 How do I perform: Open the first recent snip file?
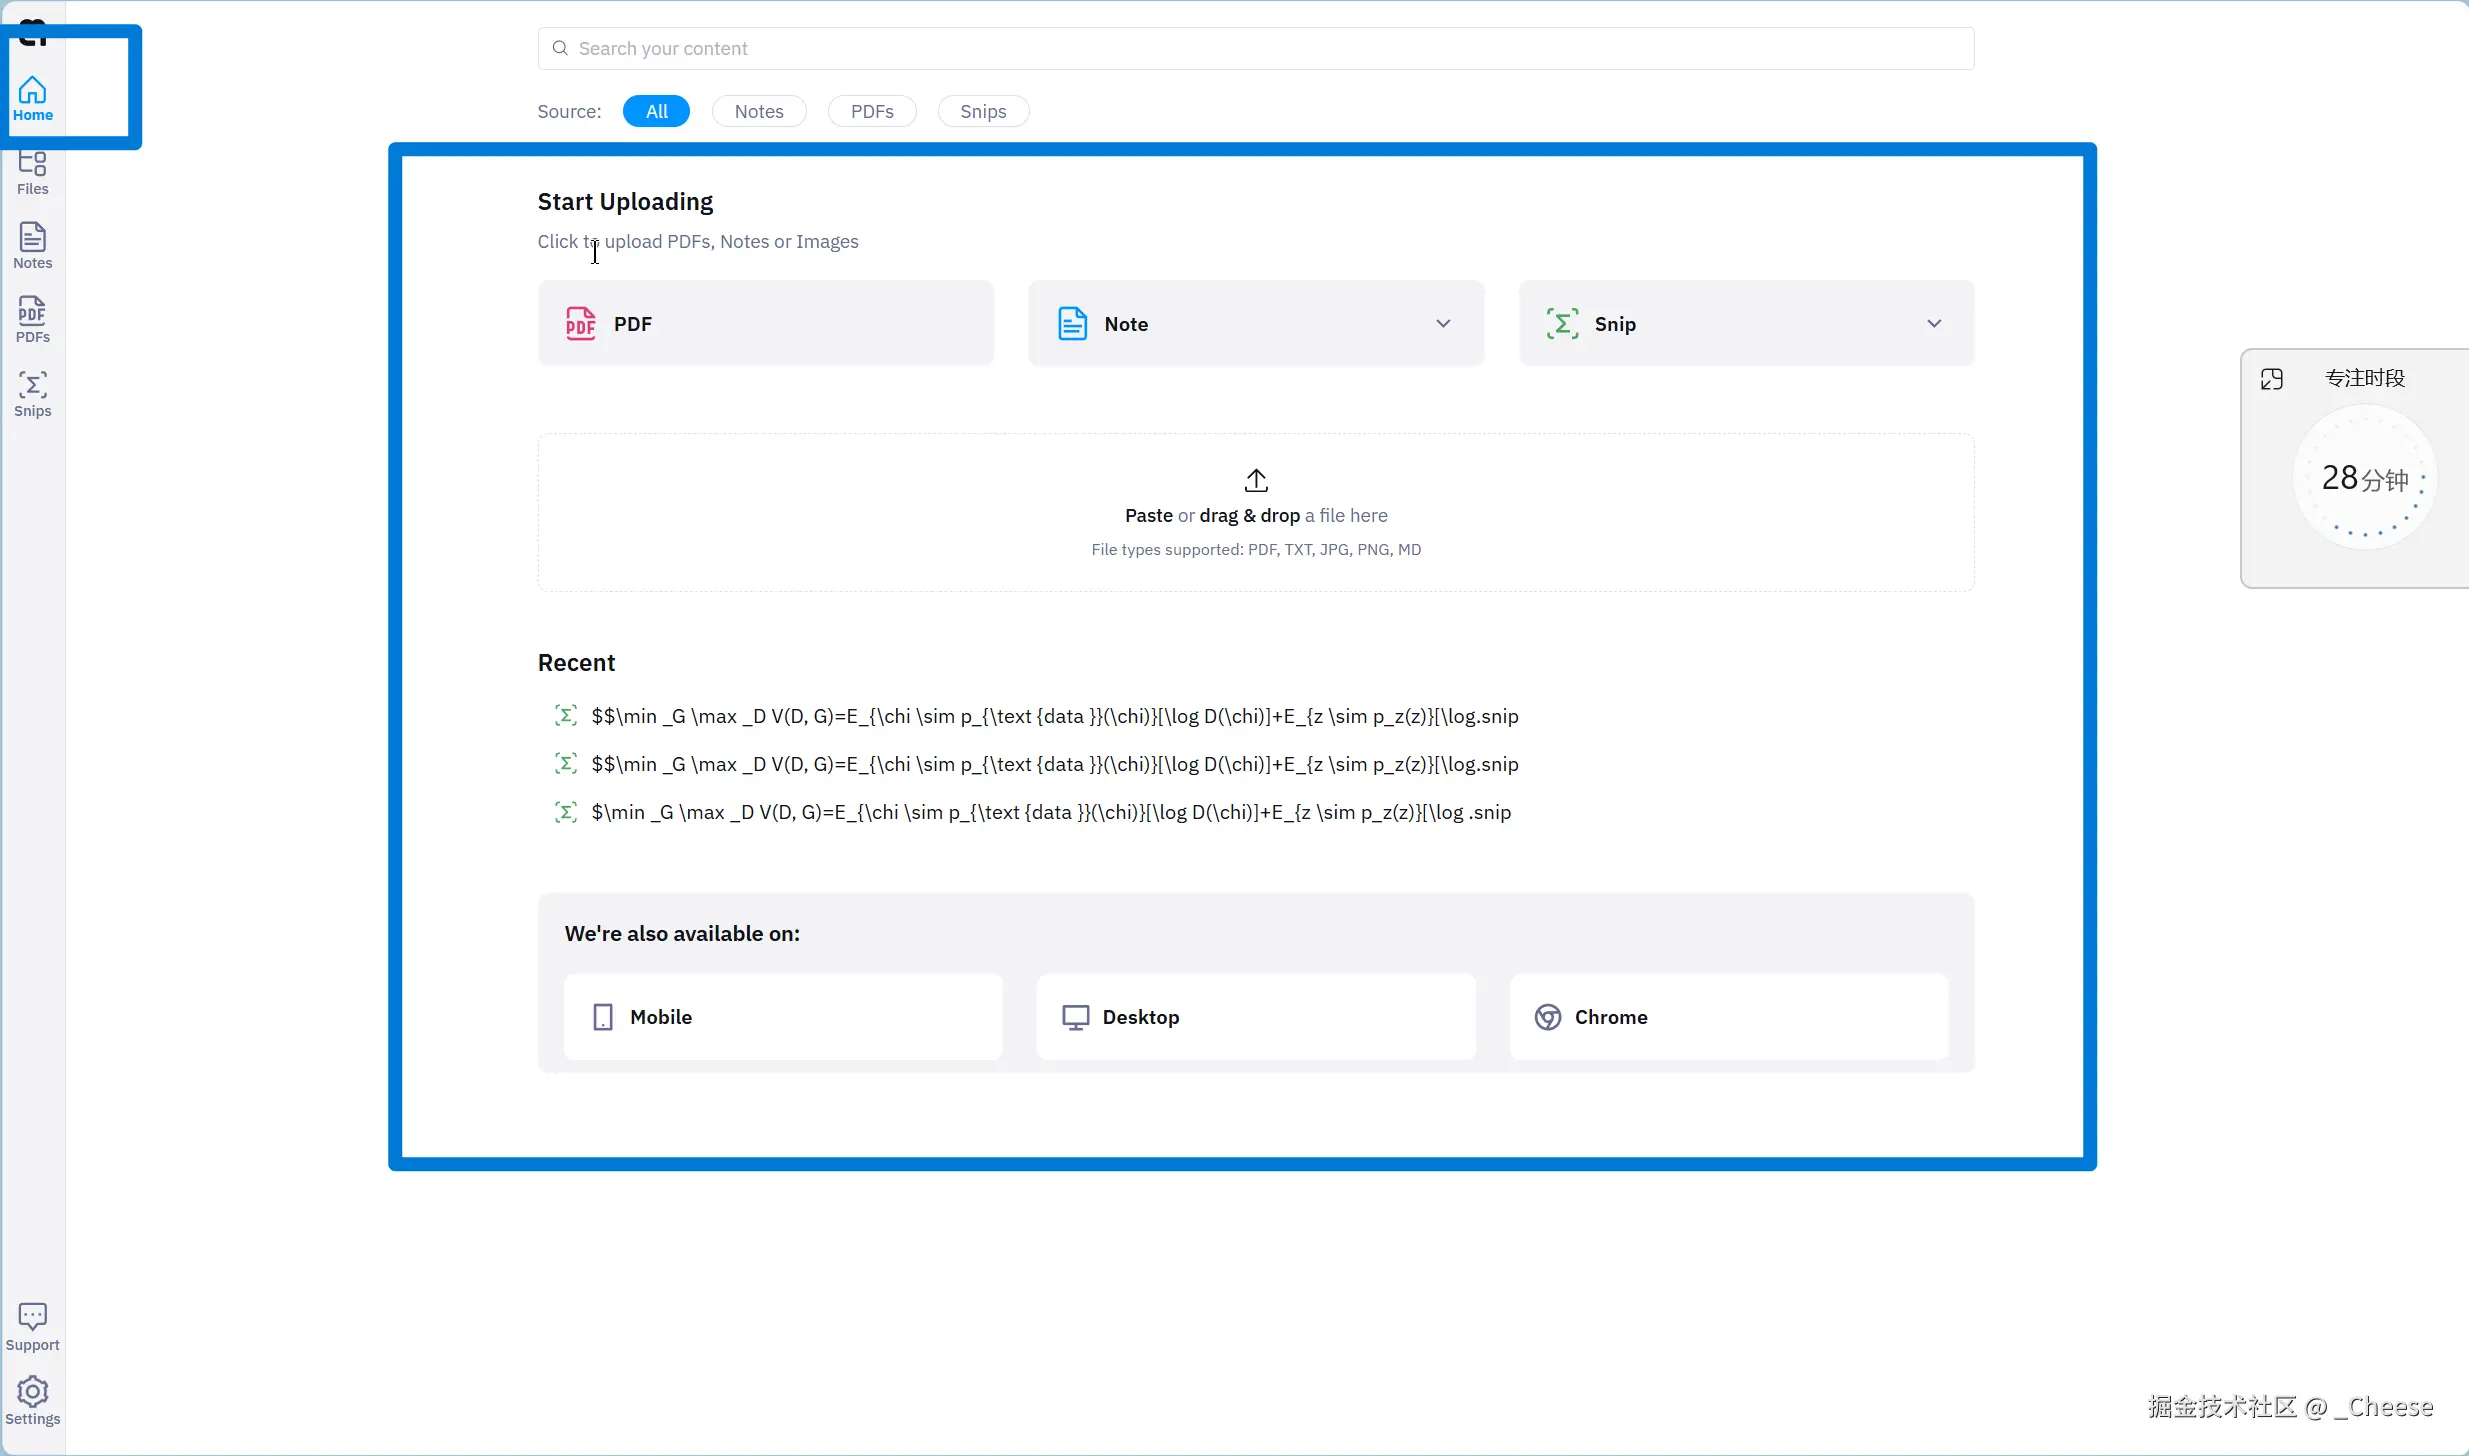1054,716
